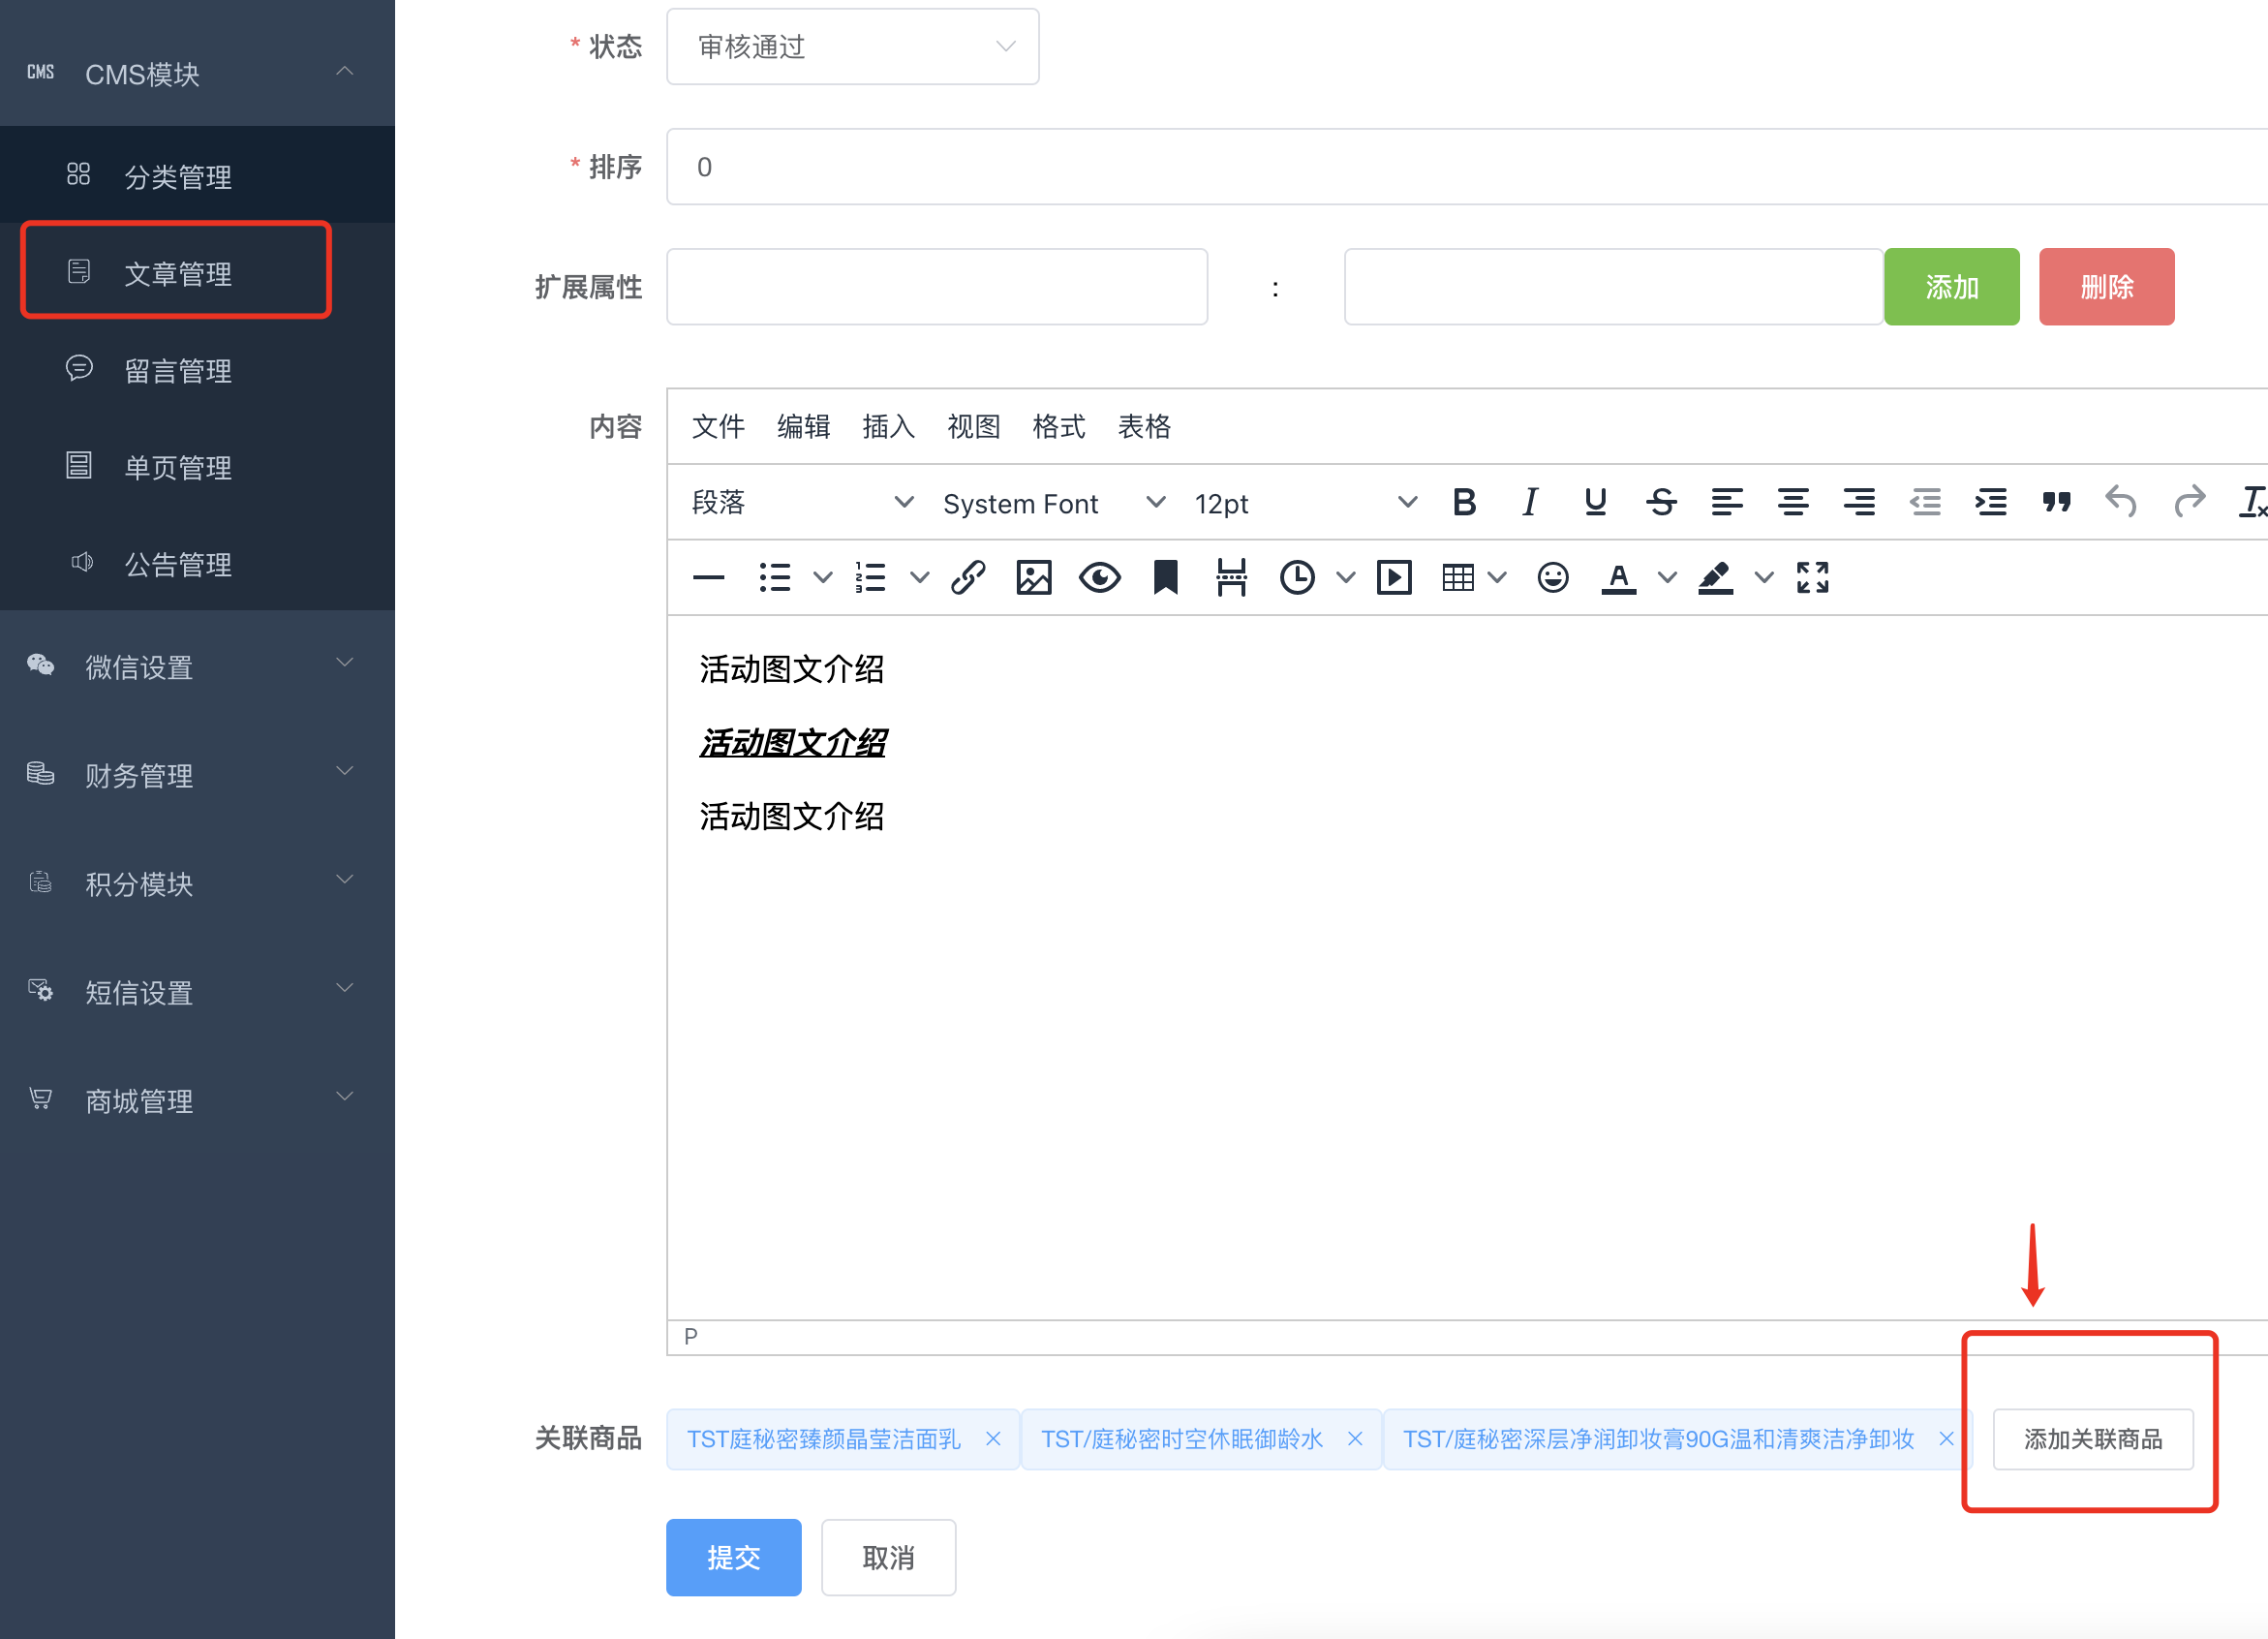Enter fullscreen editor mode

tap(1812, 578)
